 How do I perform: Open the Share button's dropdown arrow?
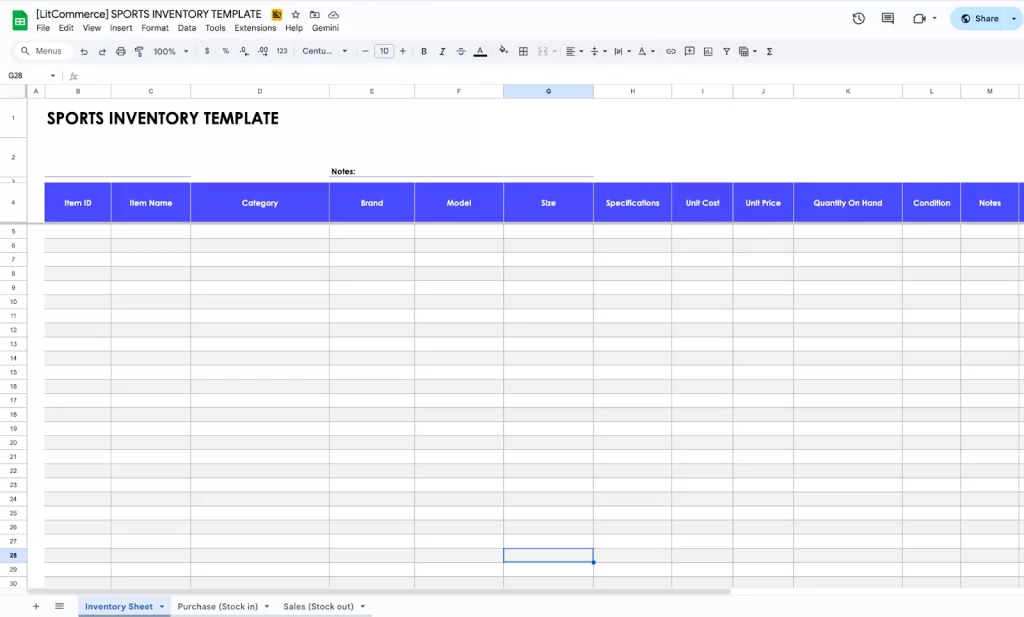(x=1013, y=18)
